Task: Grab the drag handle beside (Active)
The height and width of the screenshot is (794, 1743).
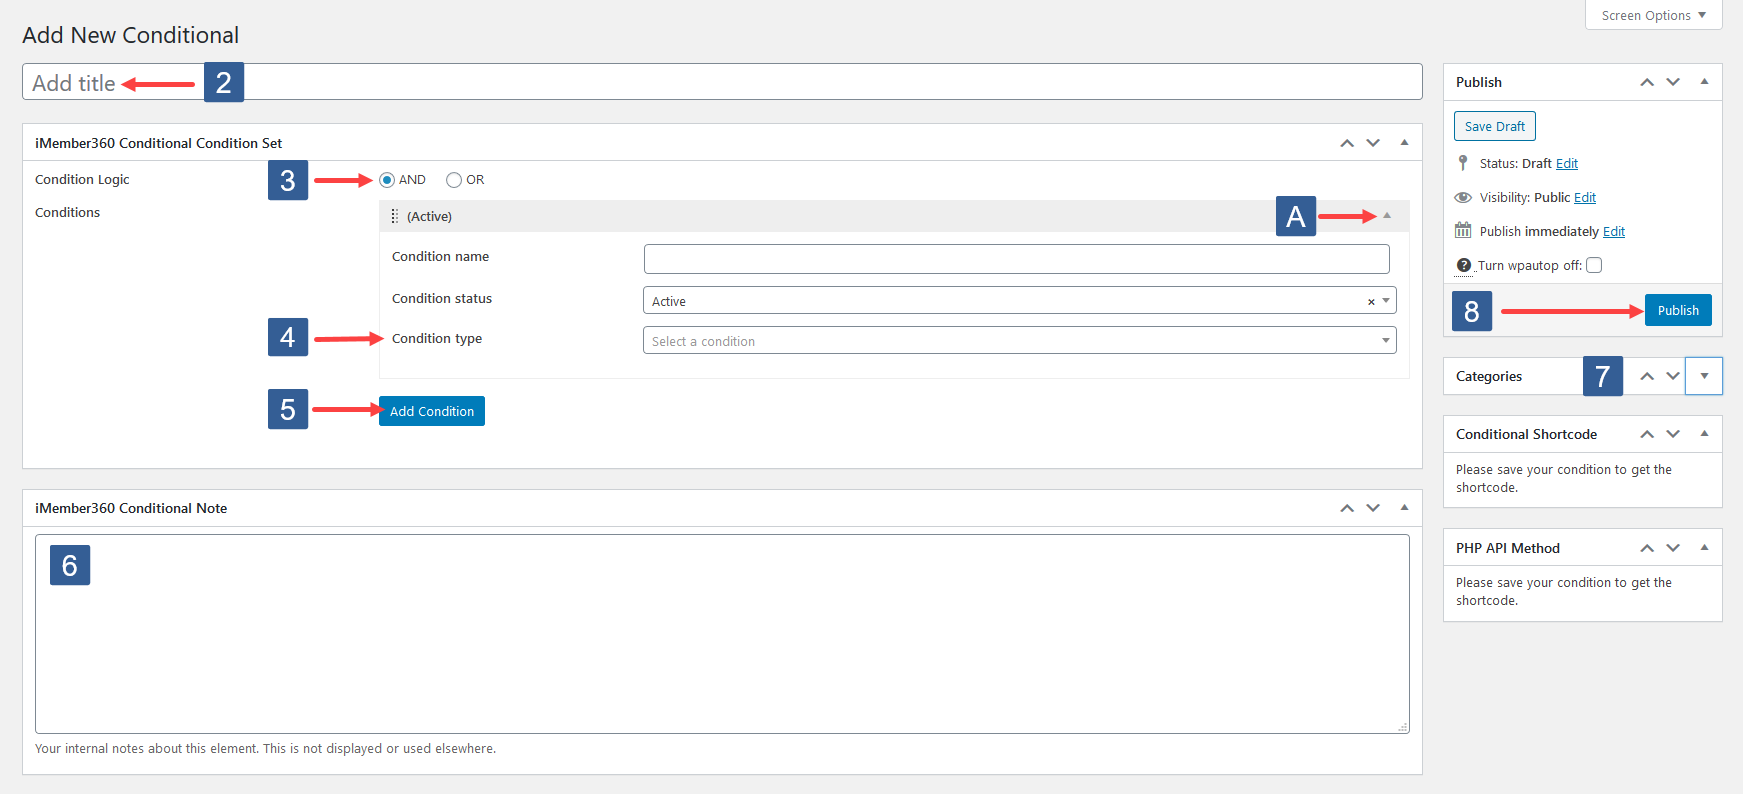Action: pos(394,216)
